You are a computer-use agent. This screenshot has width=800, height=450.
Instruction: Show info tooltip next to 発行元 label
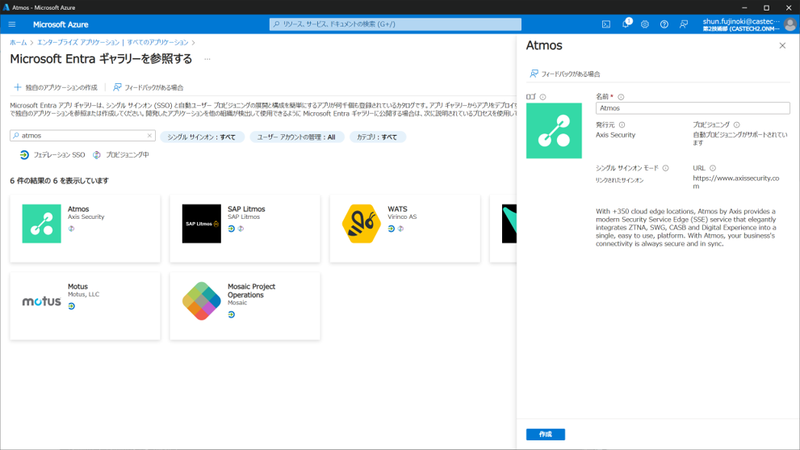622,124
